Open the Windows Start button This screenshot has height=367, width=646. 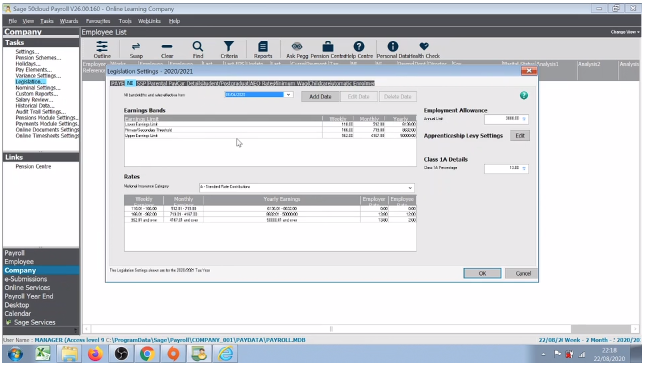[15, 354]
